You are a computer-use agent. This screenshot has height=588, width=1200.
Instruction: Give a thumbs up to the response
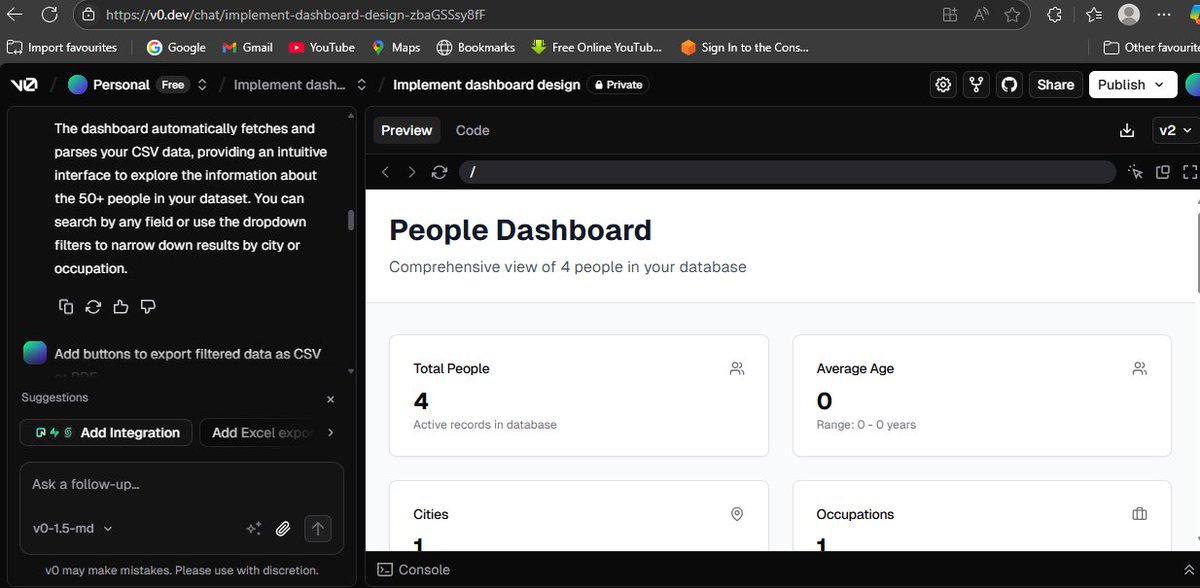coord(120,306)
